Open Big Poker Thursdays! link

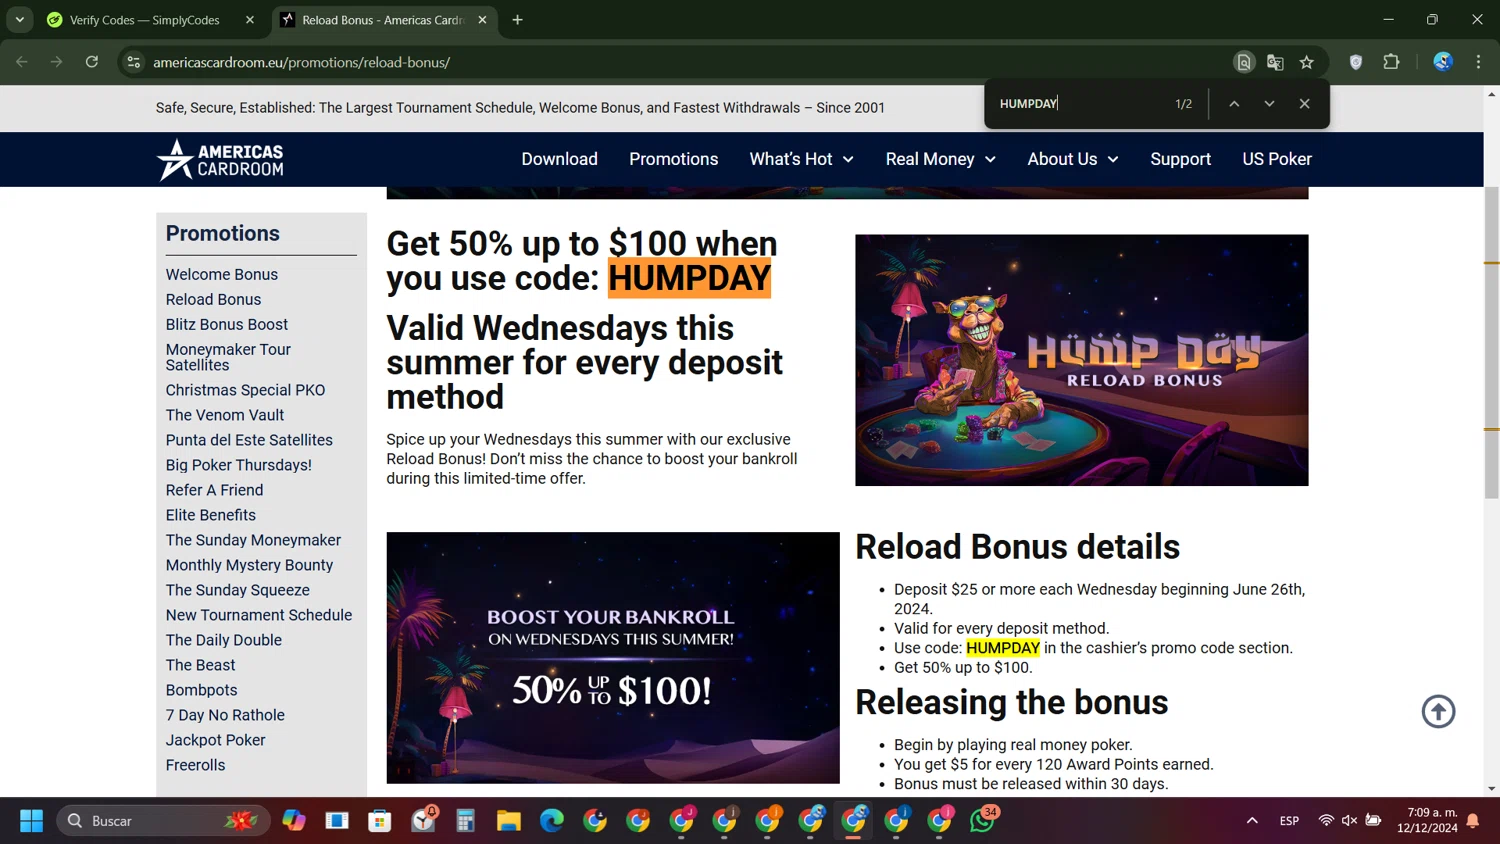(x=239, y=465)
